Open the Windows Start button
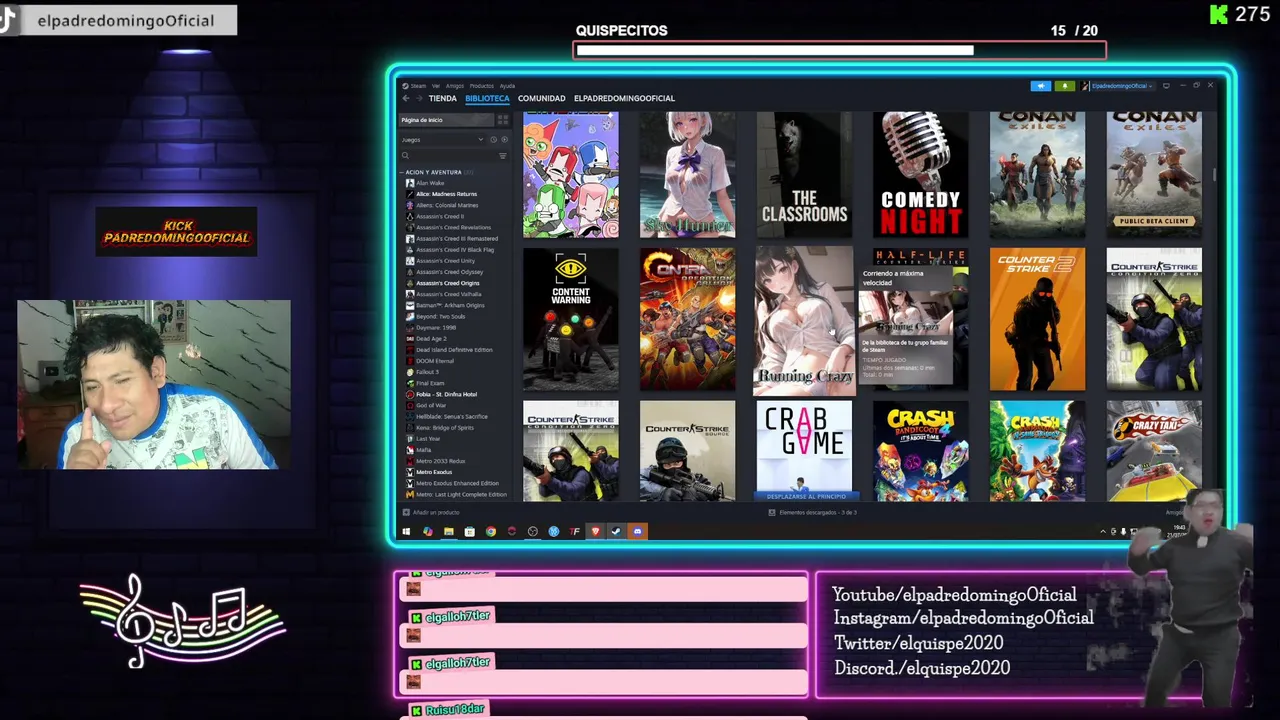This screenshot has width=1280, height=720. 406,531
